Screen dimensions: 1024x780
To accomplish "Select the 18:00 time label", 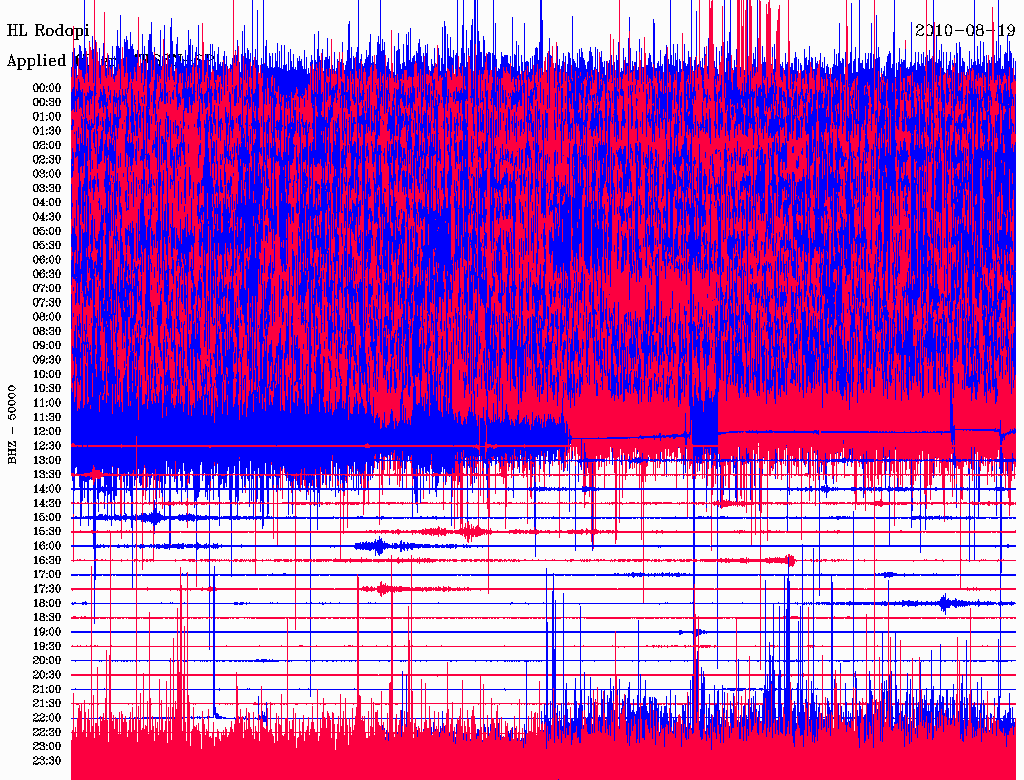I will 47,604.
